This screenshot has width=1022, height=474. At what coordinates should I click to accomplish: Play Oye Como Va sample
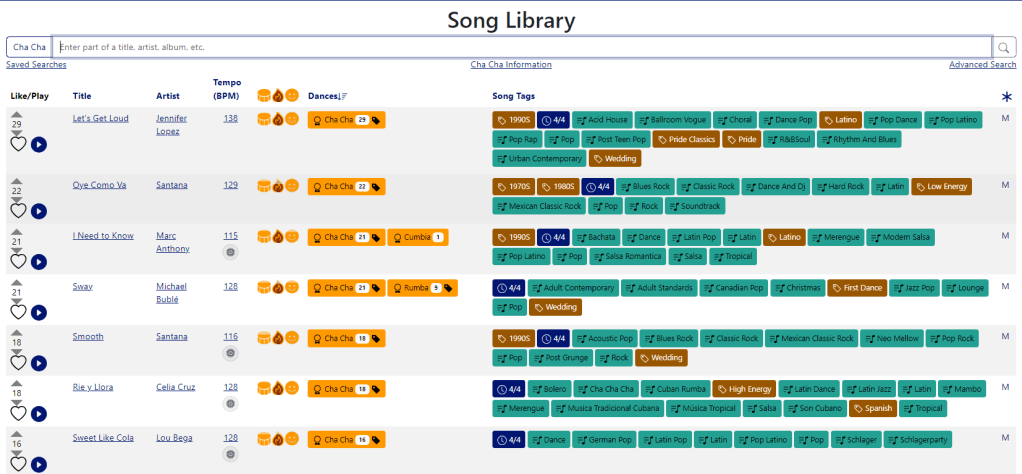point(39,211)
